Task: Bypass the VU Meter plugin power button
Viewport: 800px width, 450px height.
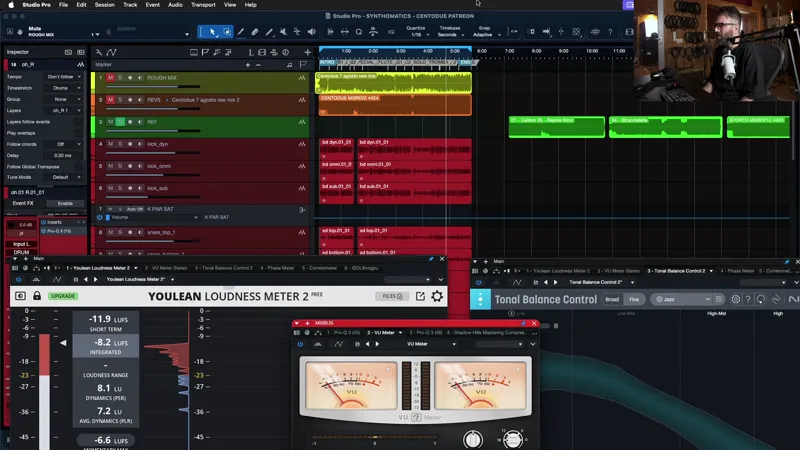Action: 300,344
